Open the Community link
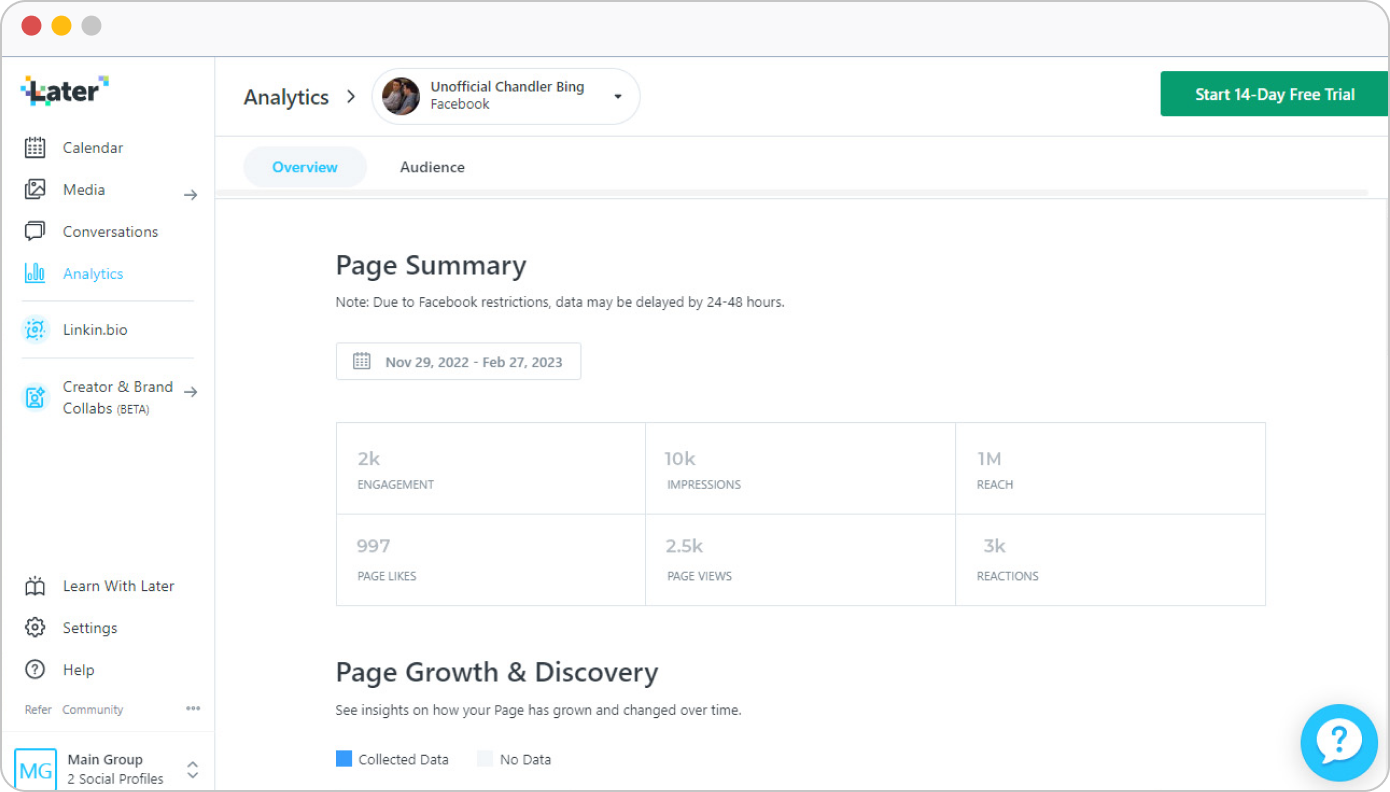 (93, 709)
